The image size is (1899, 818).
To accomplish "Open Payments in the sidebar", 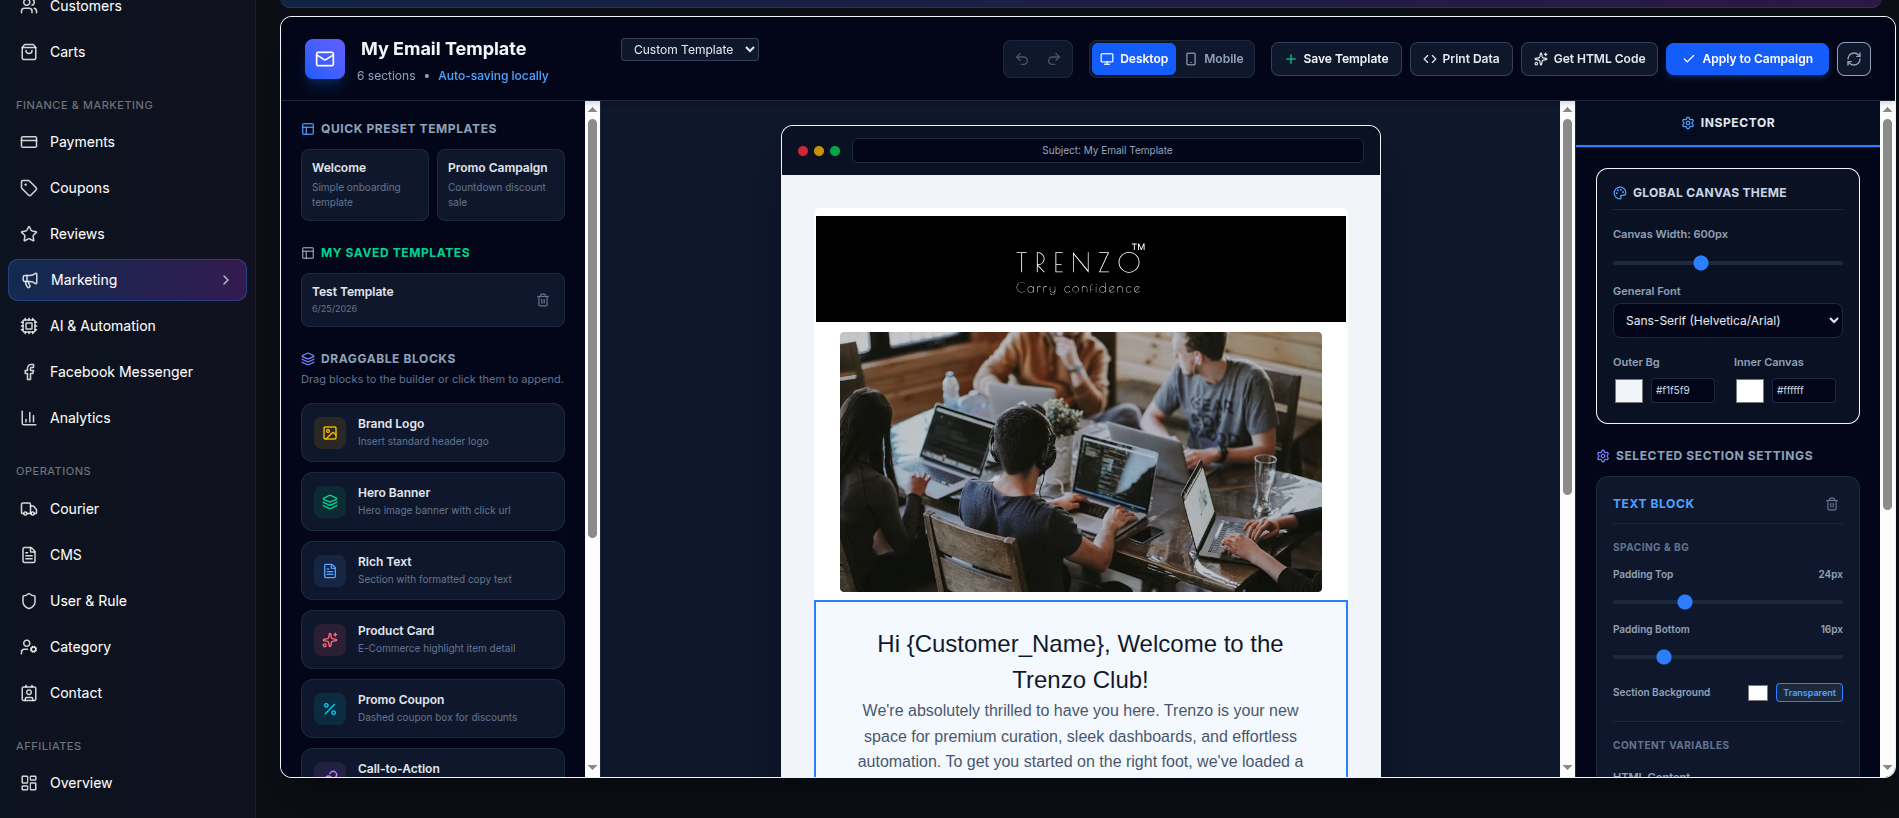I will pyautogui.click(x=127, y=142).
